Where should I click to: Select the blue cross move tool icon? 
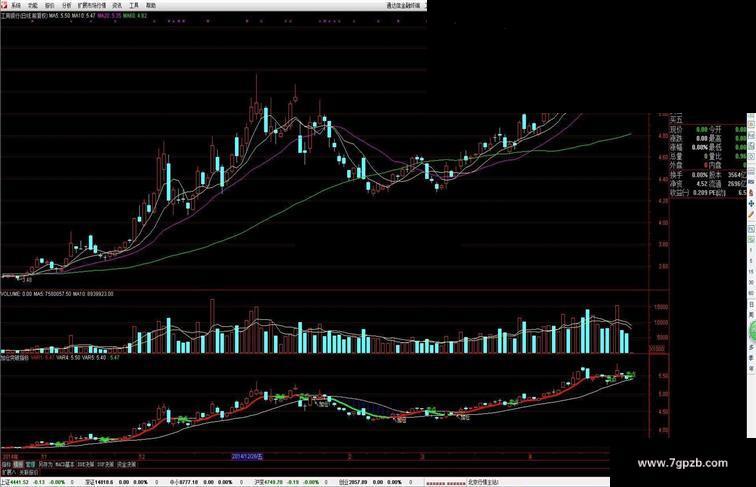click(751, 204)
